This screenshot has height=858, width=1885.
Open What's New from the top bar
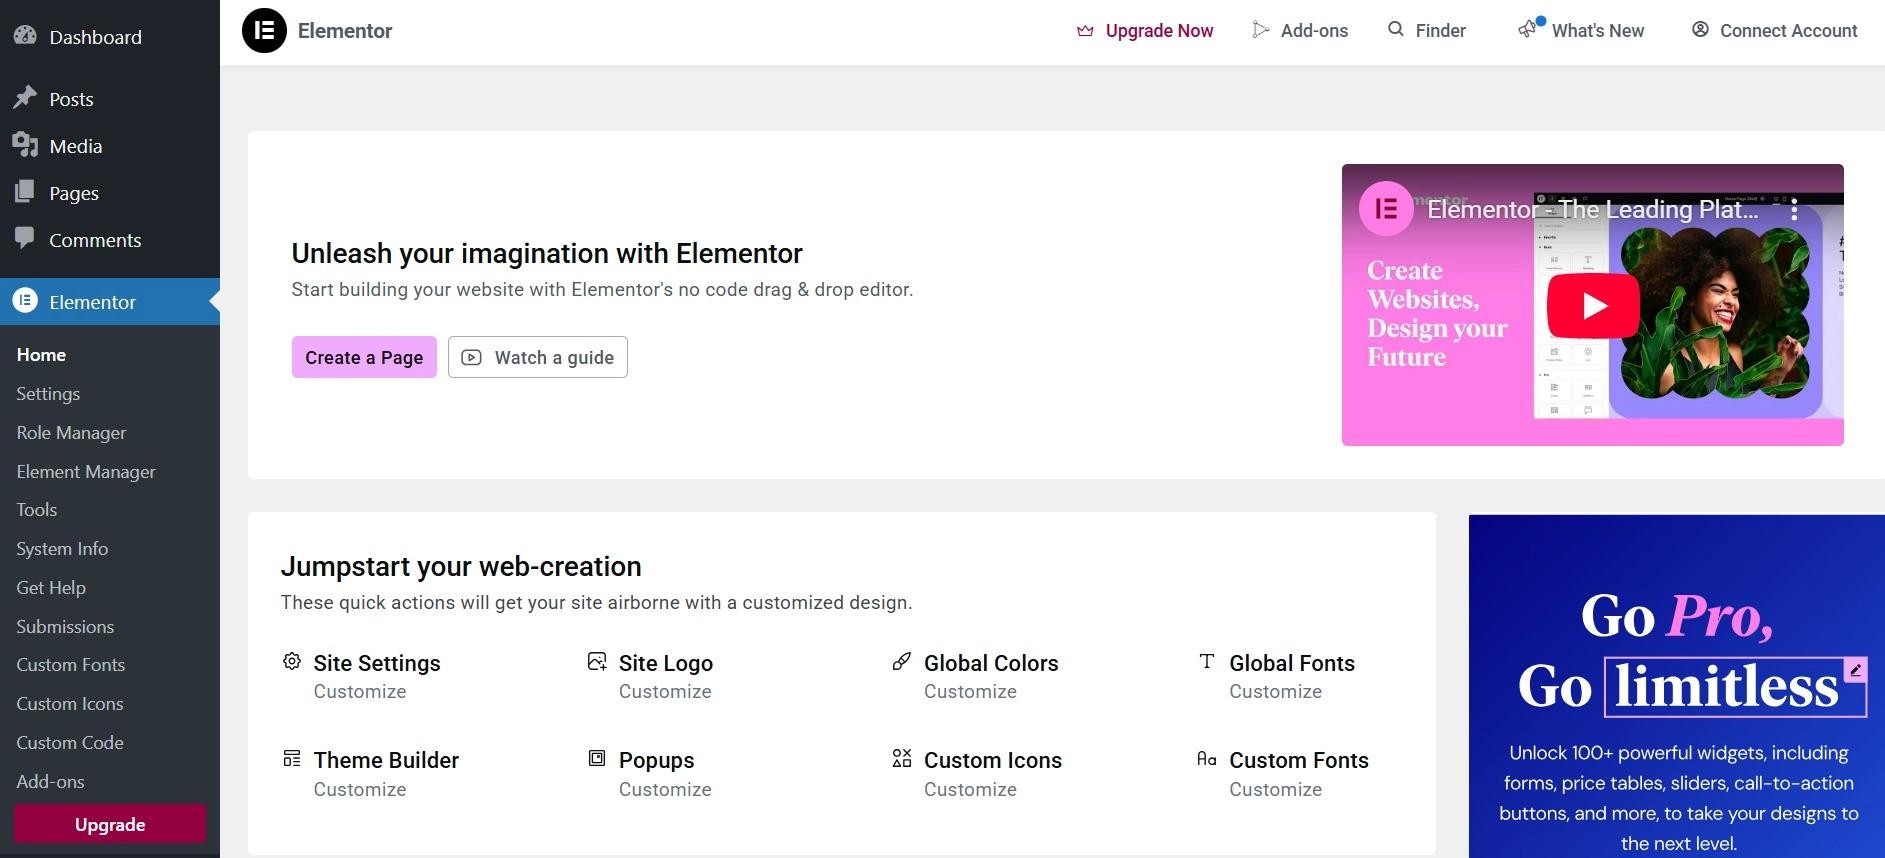pyautogui.click(x=1597, y=31)
